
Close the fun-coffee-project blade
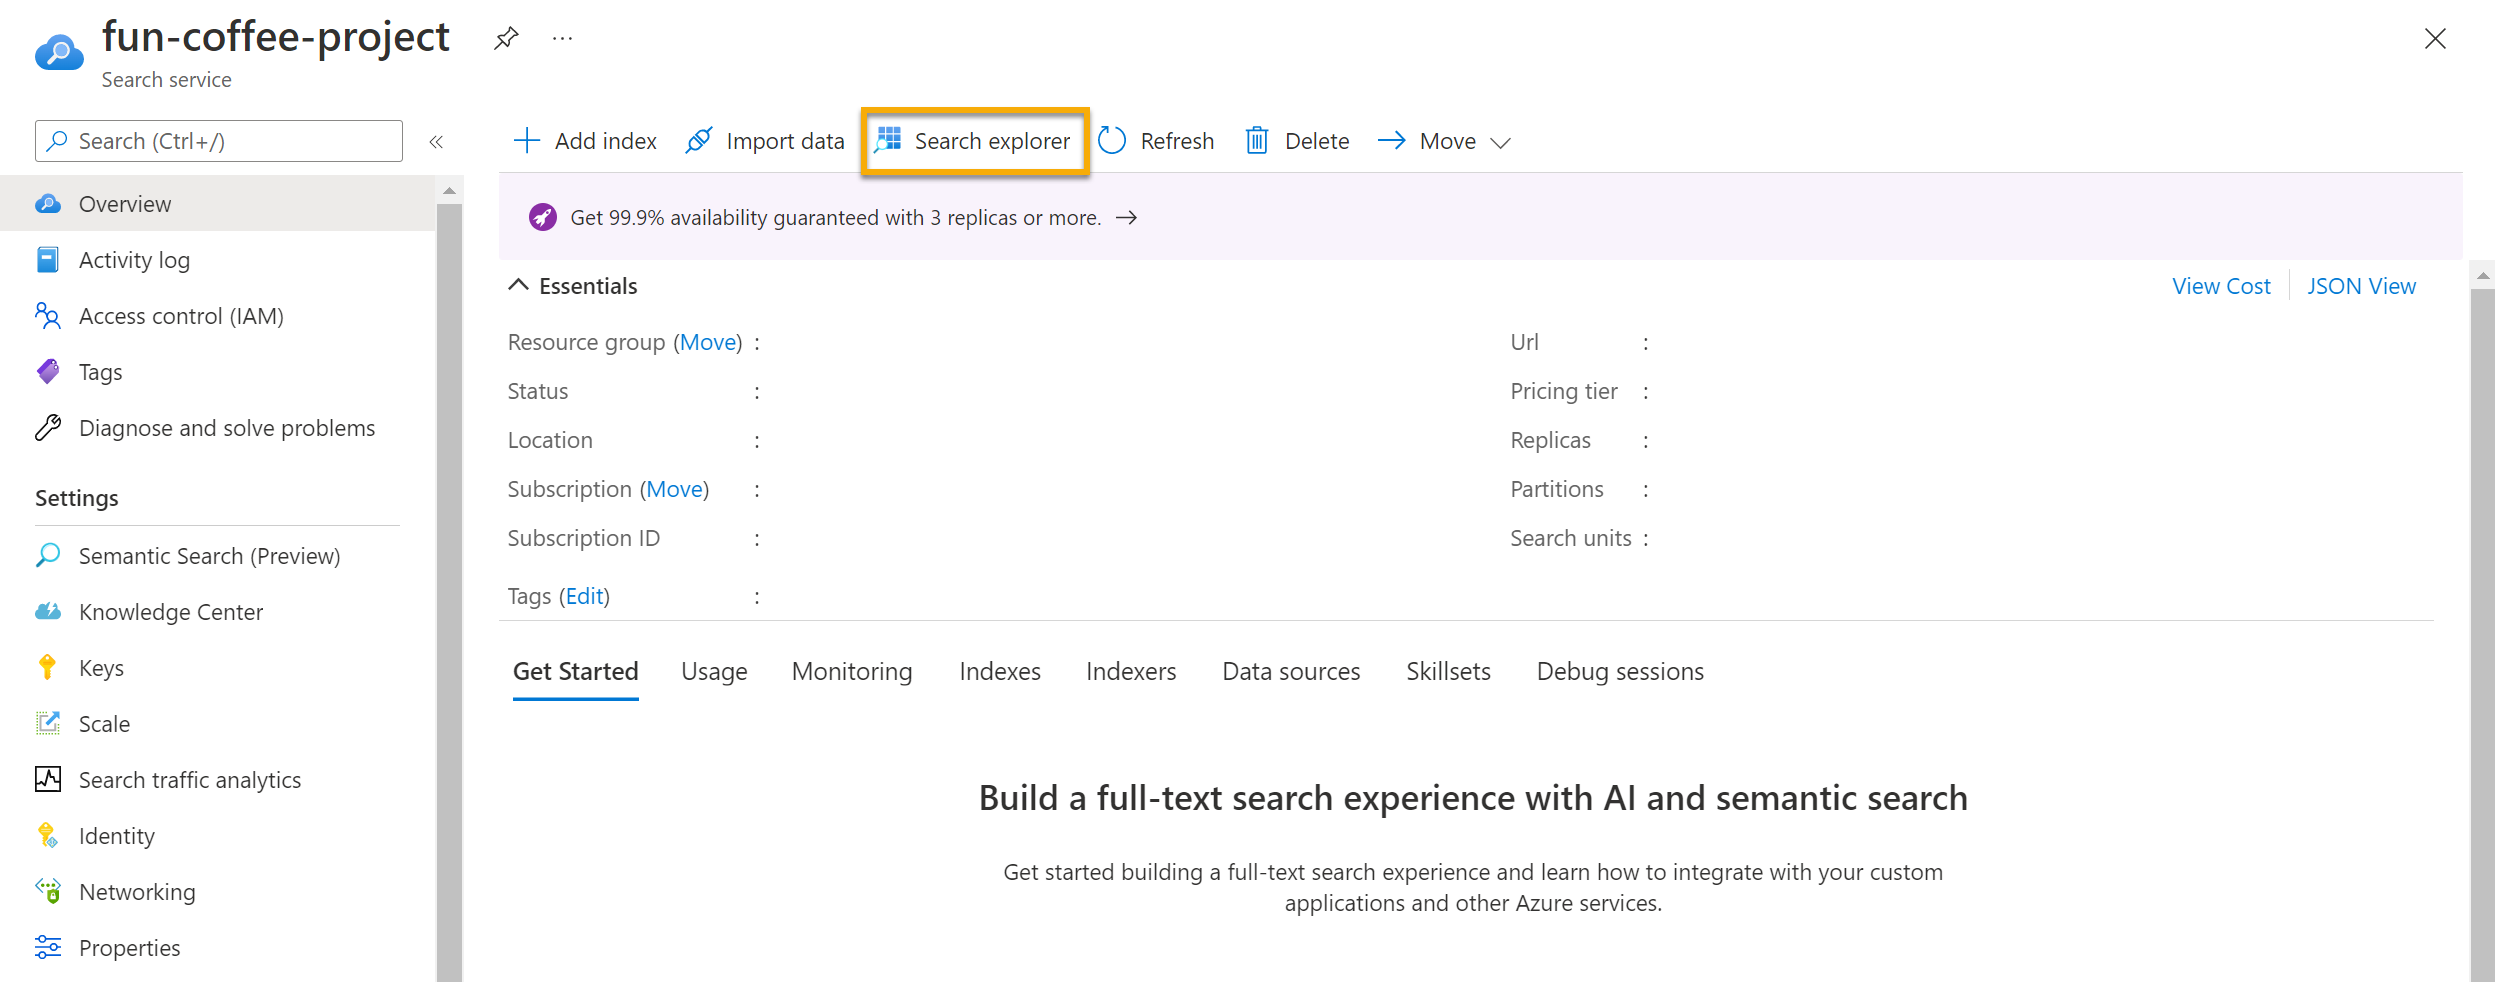pos(2435,39)
